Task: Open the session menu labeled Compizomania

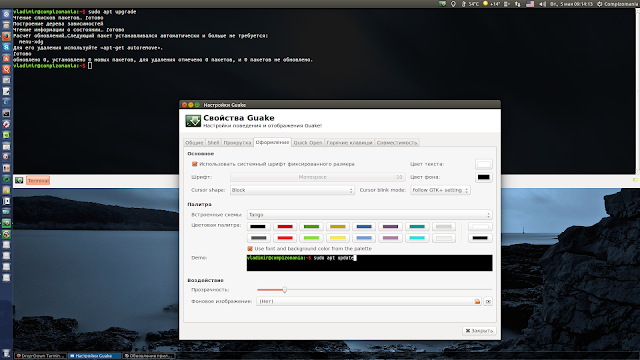Action: pos(618,4)
